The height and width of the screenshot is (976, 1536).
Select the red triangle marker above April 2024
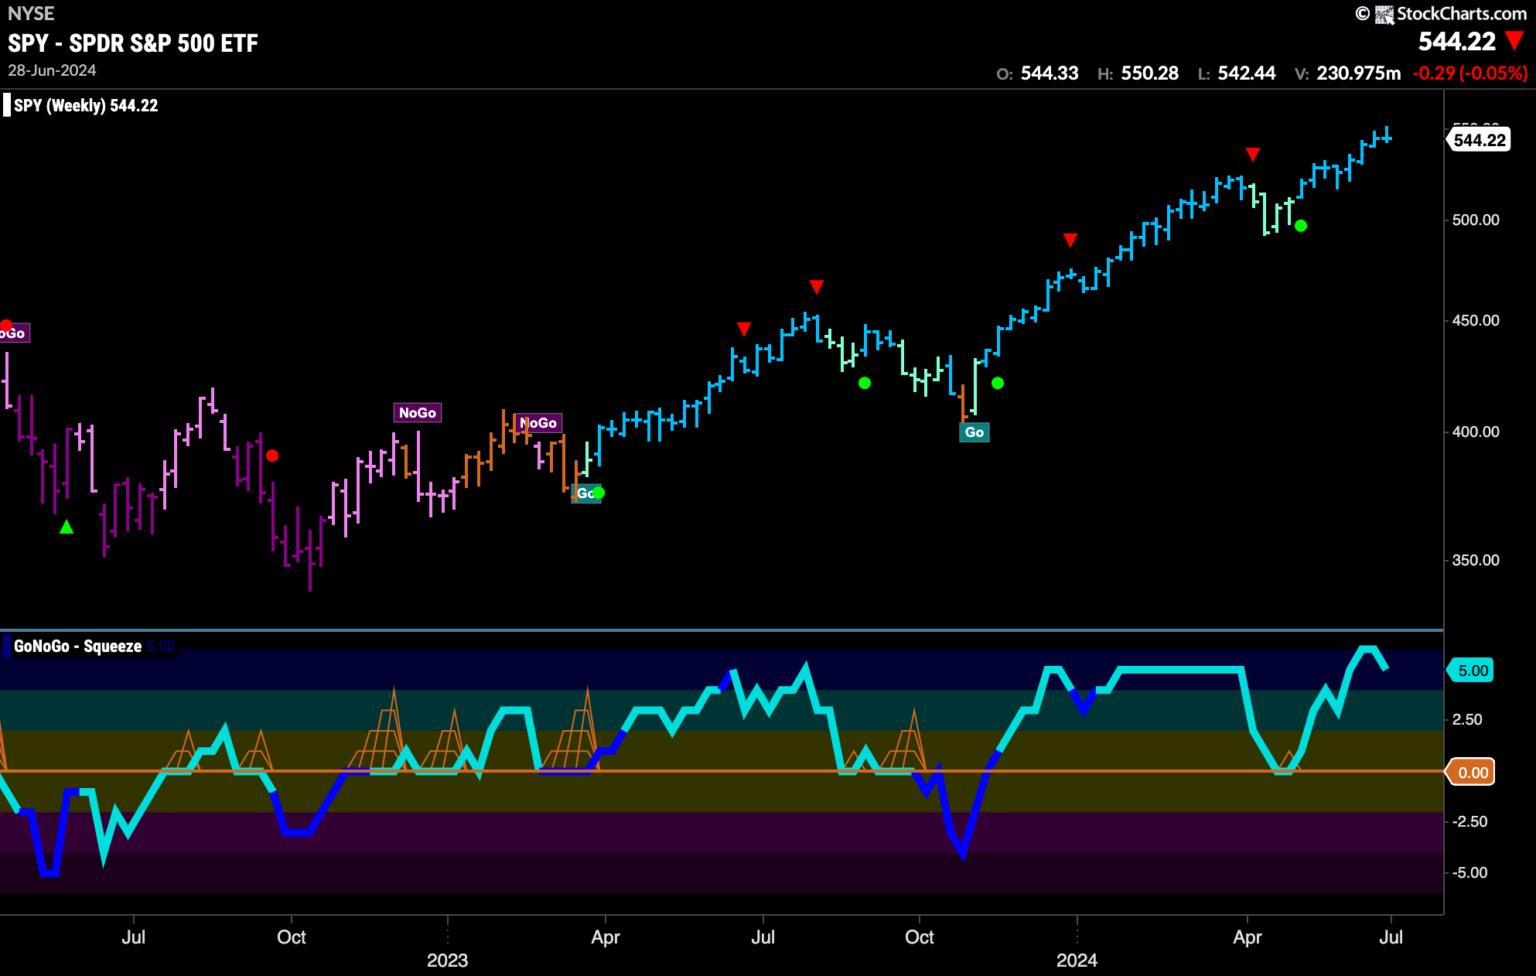click(x=1252, y=154)
